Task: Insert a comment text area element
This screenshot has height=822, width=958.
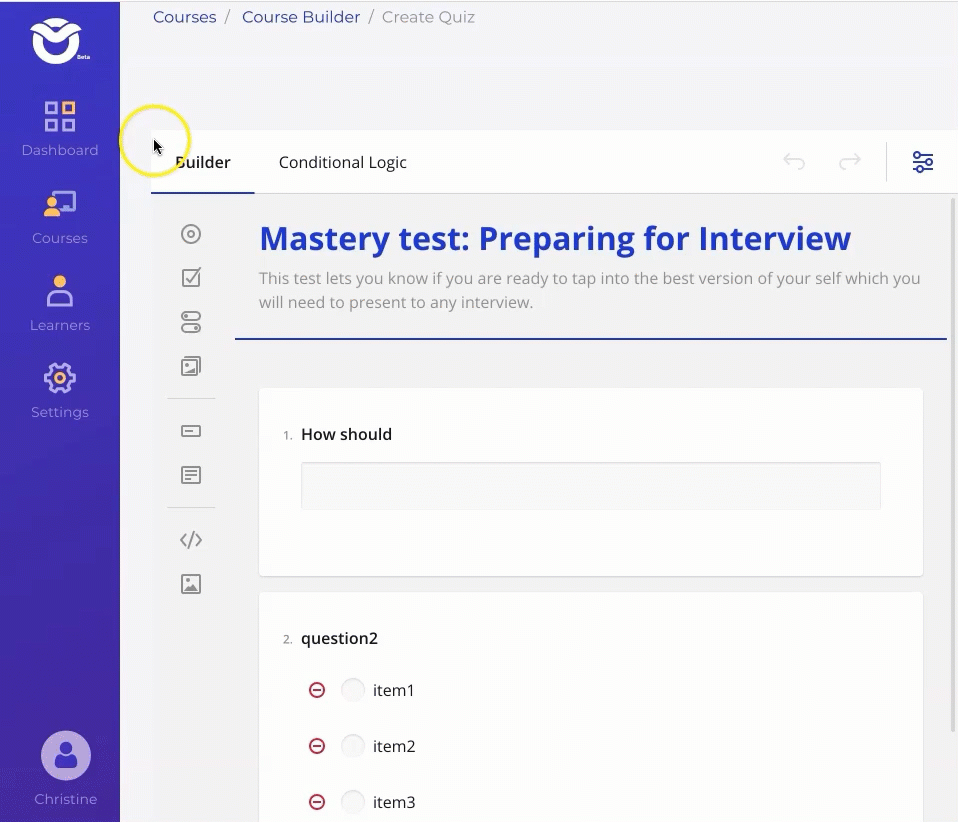Action: click(x=191, y=475)
